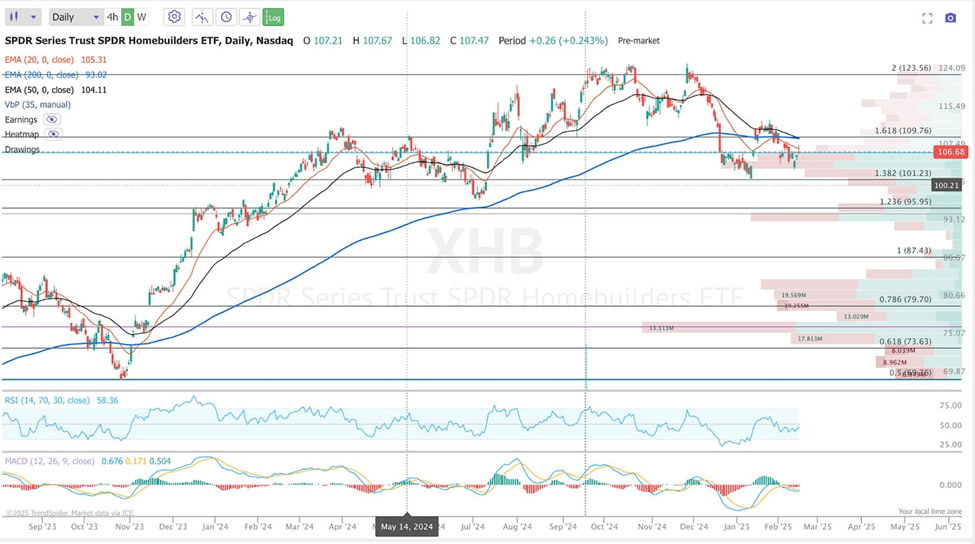975x544 pixels.
Task: Toggle the Log scale button
Action: pyautogui.click(x=274, y=17)
